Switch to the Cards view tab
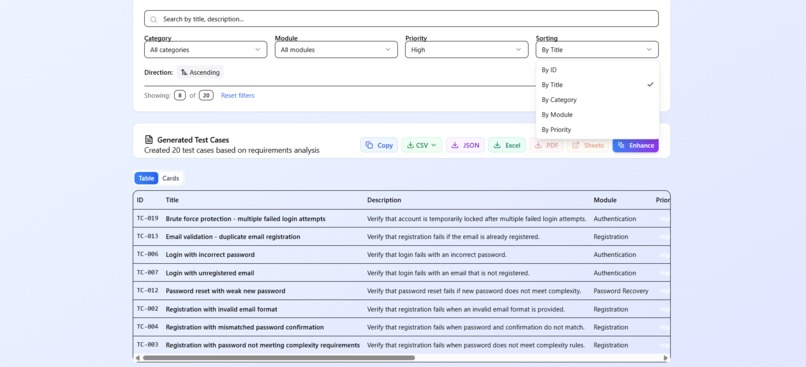Image resolution: width=806 pixels, height=367 pixels. (x=171, y=178)
